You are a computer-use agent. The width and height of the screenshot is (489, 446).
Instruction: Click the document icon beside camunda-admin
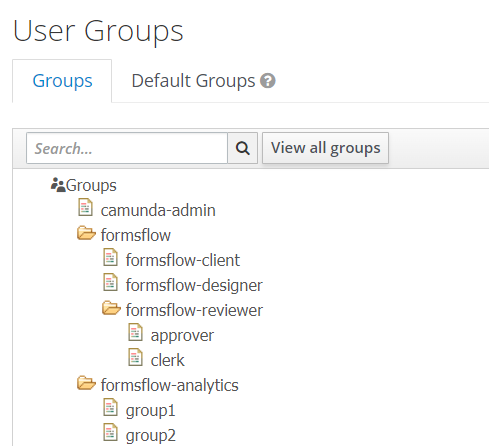(85, 208)
